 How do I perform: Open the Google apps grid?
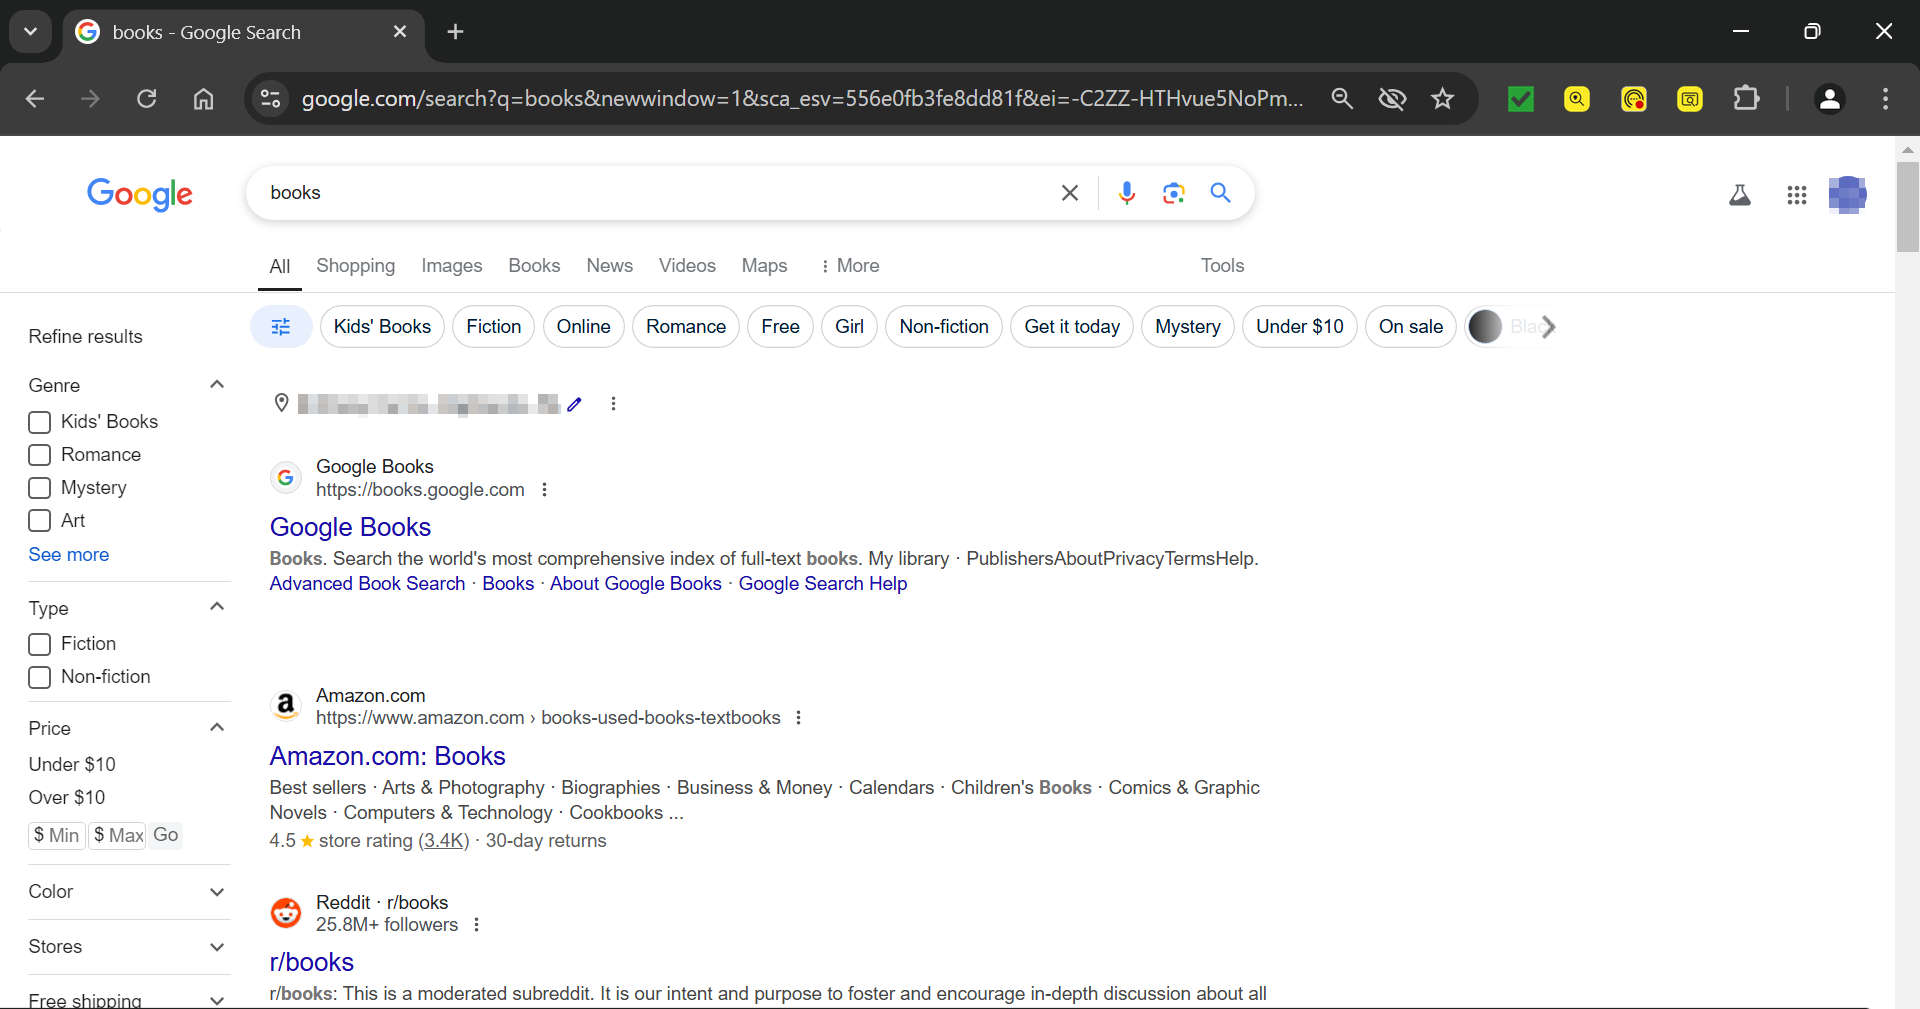point(1796,195)
